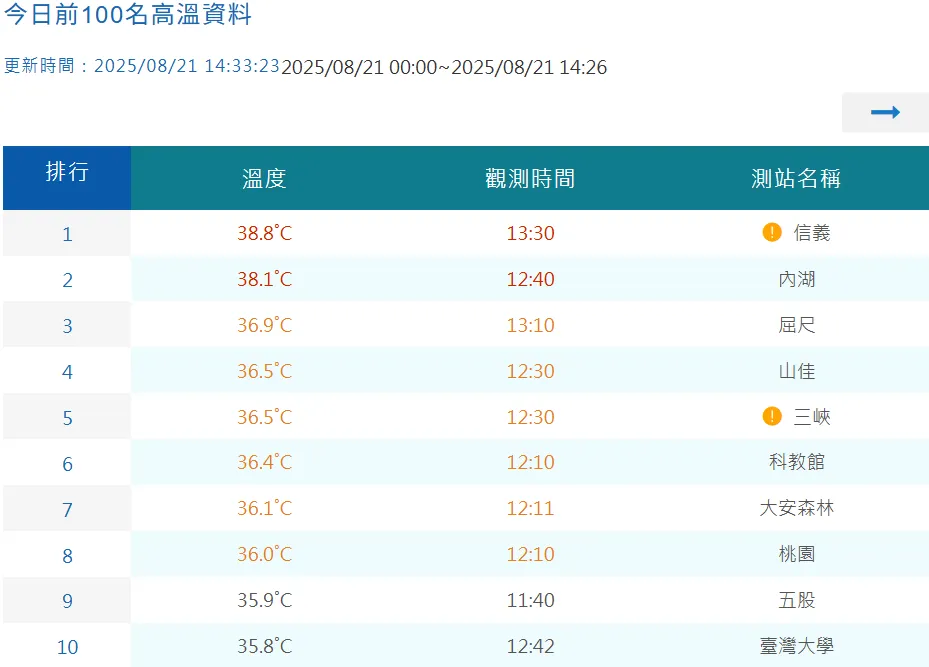Image resolution: width=929 pixels, height=667 pixels.
Task: Click rank number 6
Action: [67, 464]
